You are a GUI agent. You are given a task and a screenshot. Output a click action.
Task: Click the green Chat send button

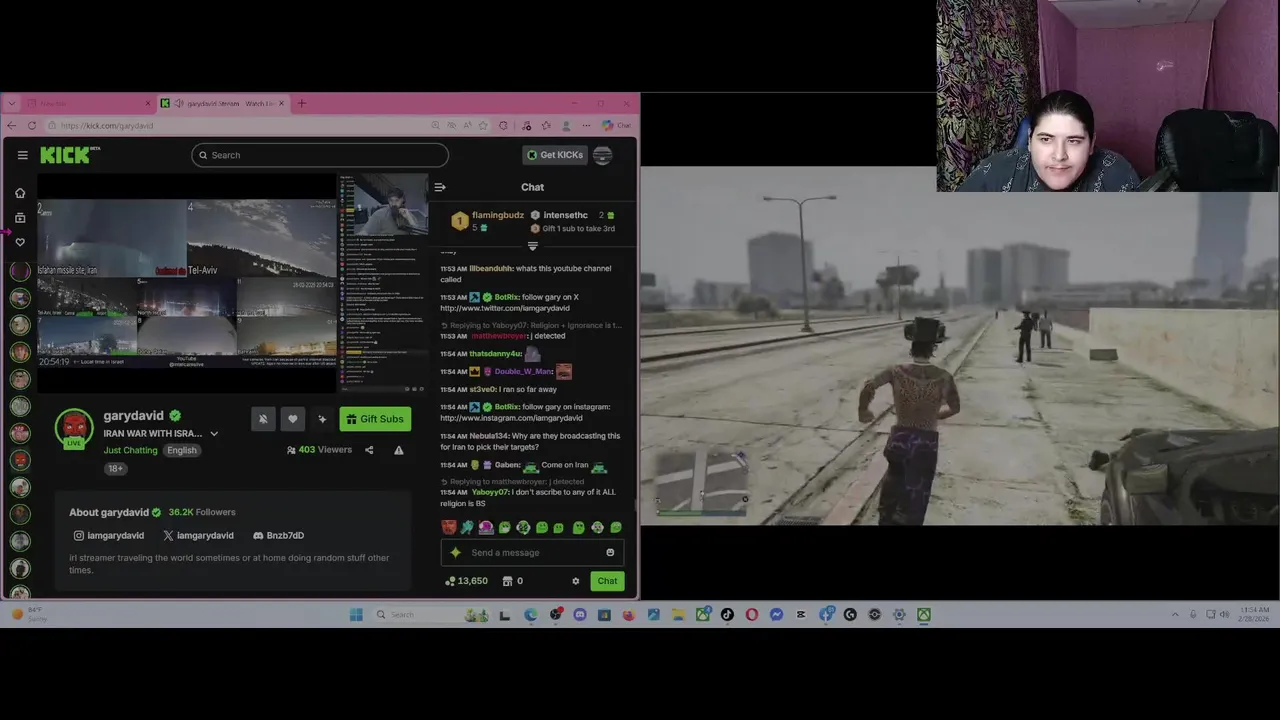point(607,581)
